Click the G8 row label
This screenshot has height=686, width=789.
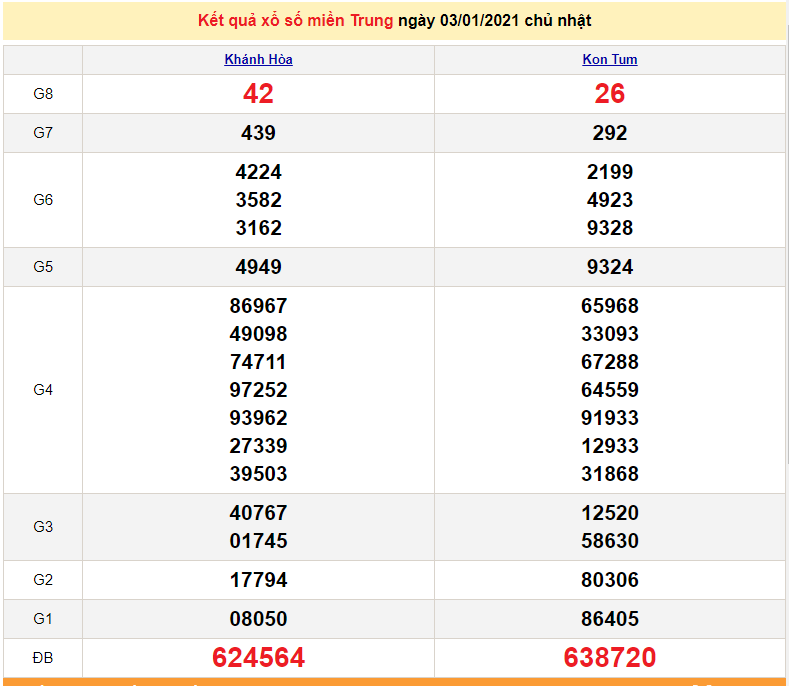point(43,94)
